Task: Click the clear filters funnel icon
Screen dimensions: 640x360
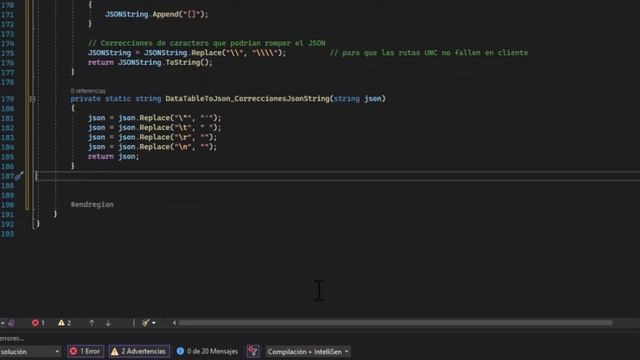Action: (x=253, y=351)
